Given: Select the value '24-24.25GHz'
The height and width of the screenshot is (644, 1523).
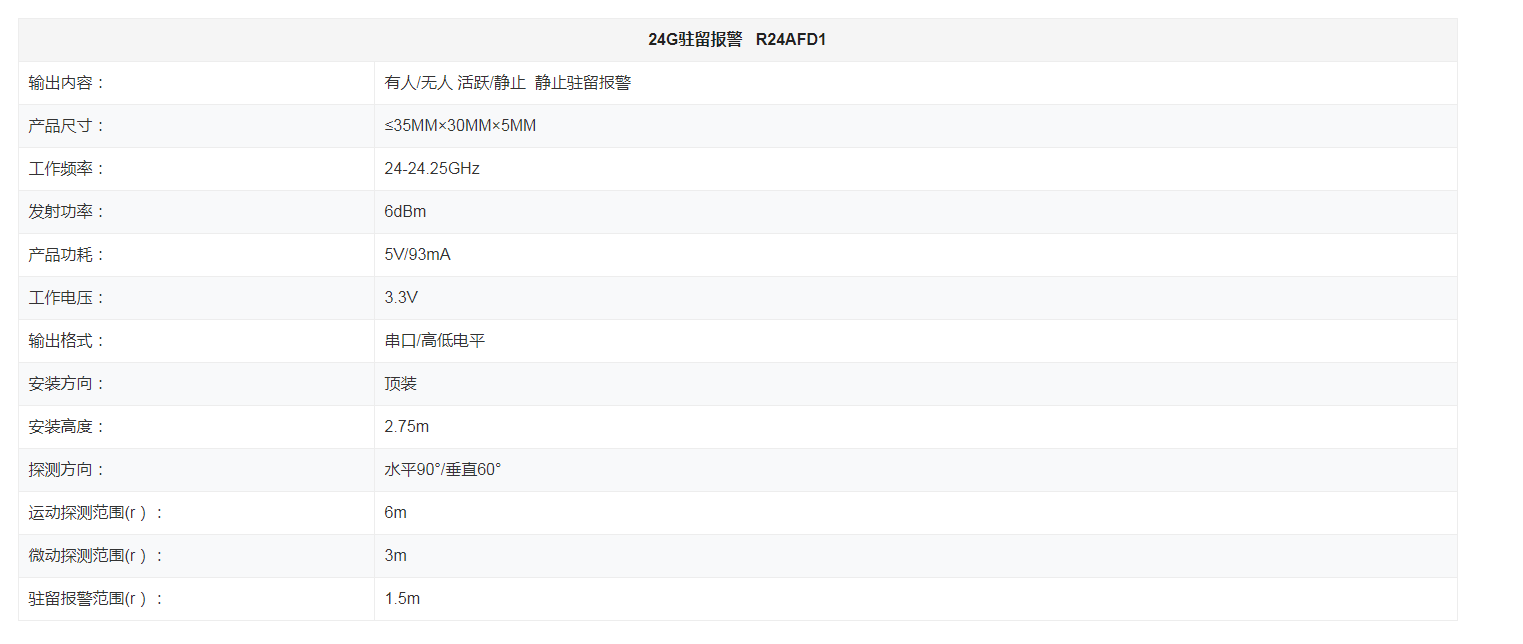Looking at the screenshot, I should coord(432,169).
